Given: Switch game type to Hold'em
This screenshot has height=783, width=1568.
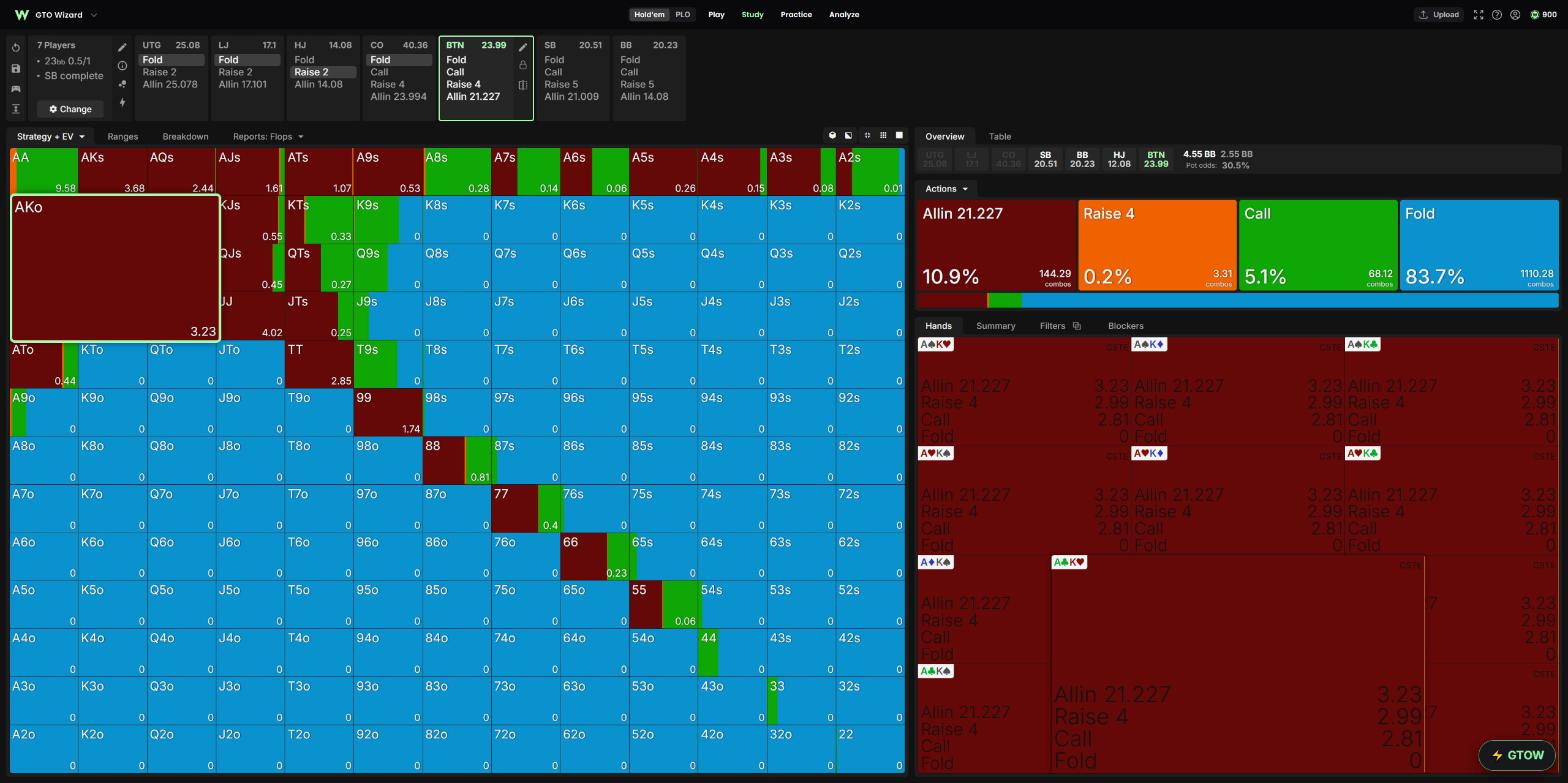Looking at the screenshot, I should [649, 15].
